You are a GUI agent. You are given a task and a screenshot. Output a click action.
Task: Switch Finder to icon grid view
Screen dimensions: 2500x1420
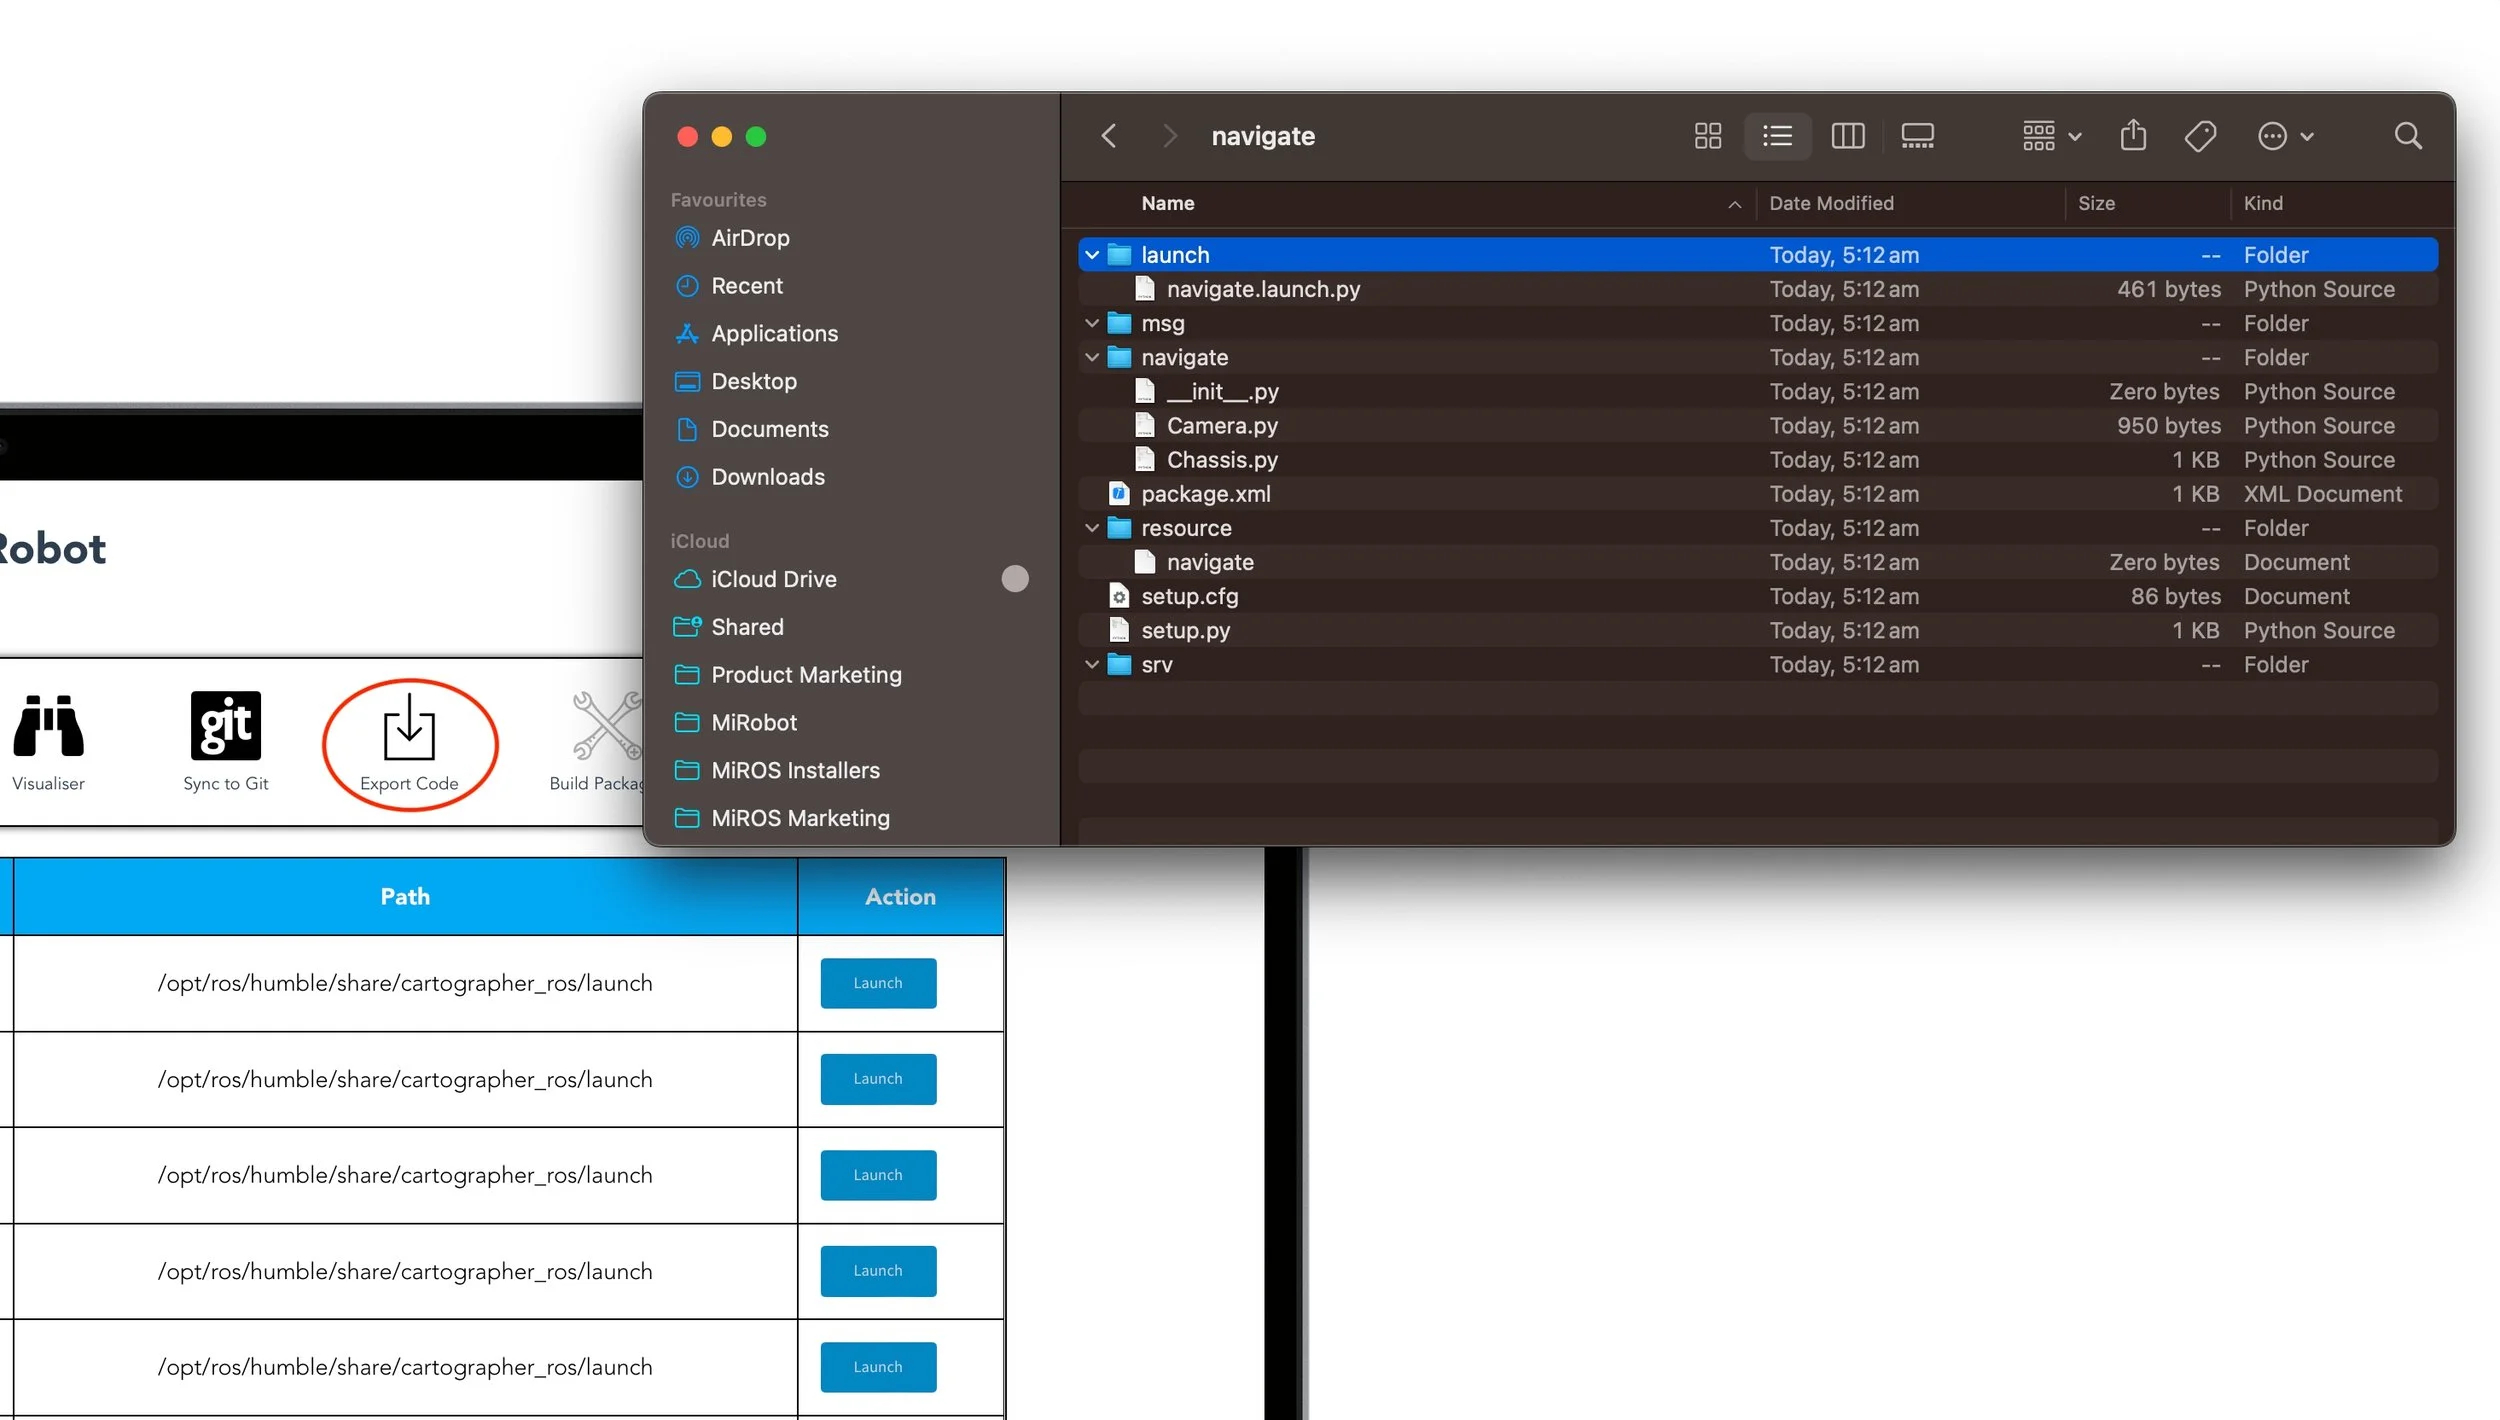[1707, 136]
